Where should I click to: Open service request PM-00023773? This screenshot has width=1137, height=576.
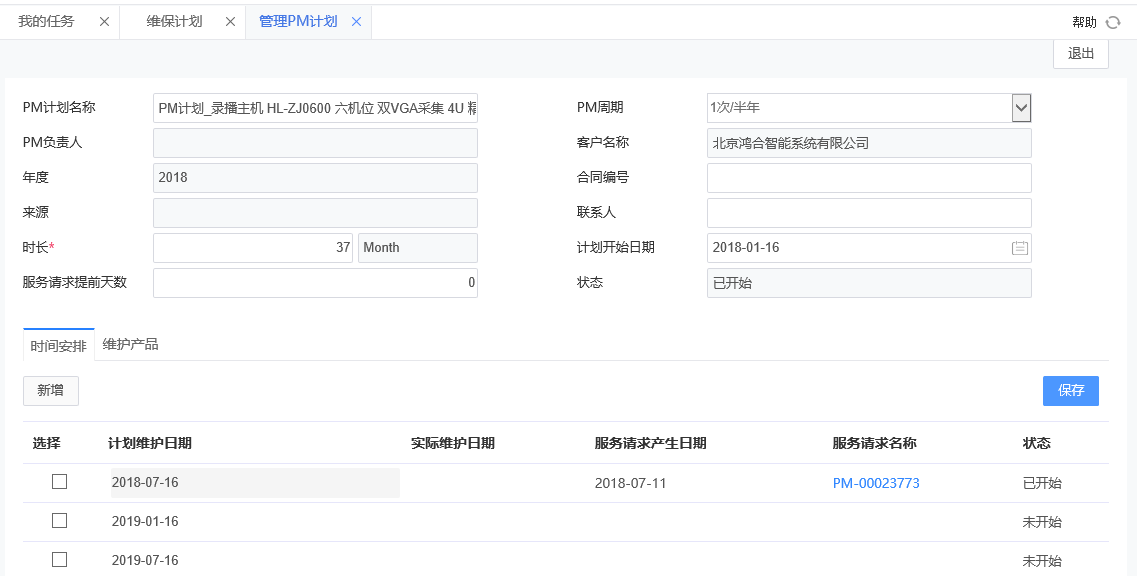tap(875, 481)
